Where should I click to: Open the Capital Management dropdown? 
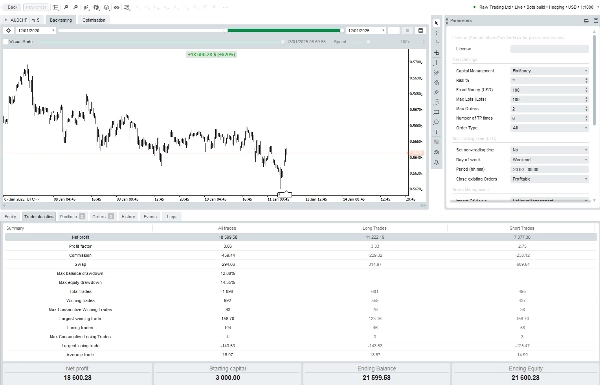(x=549, y=71)
